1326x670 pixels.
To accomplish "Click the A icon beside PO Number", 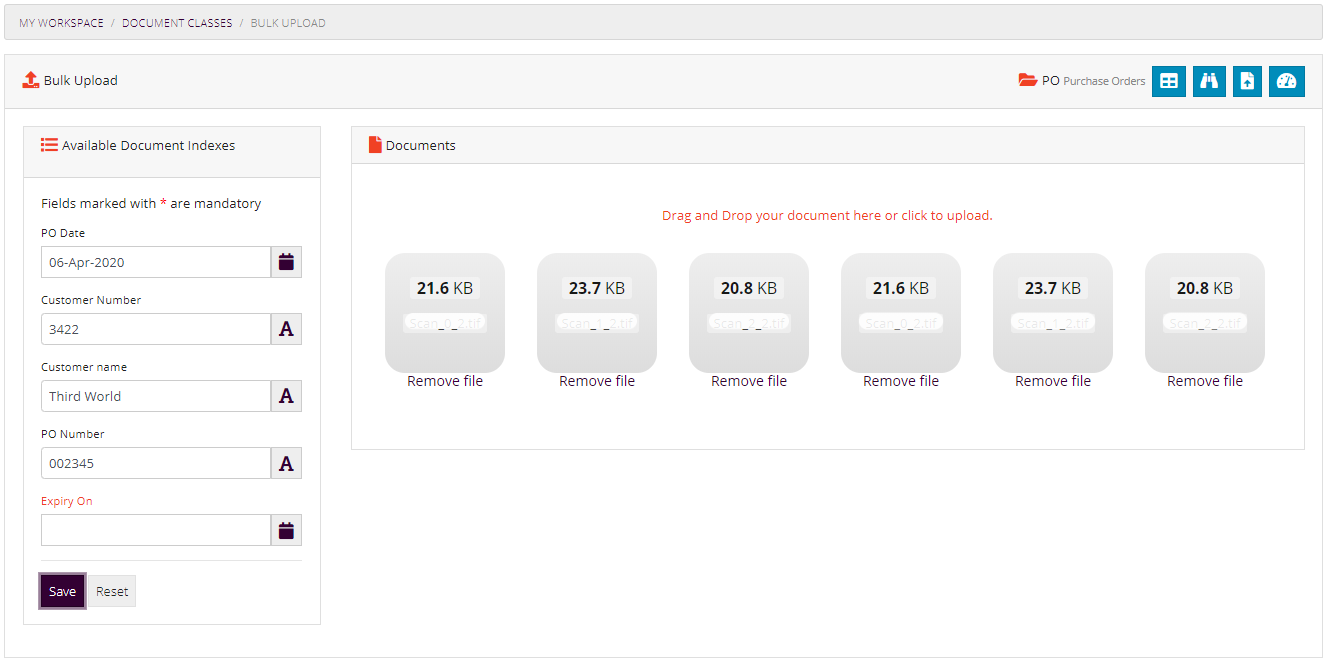I will coord(286,462).
